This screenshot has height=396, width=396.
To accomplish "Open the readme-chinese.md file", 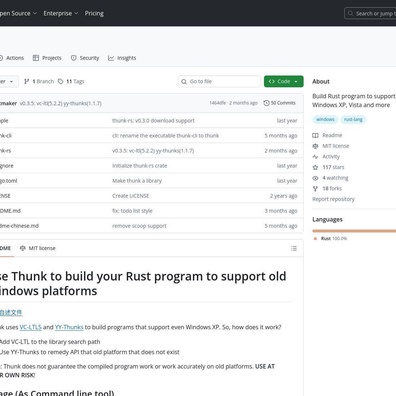I will 19,226.
